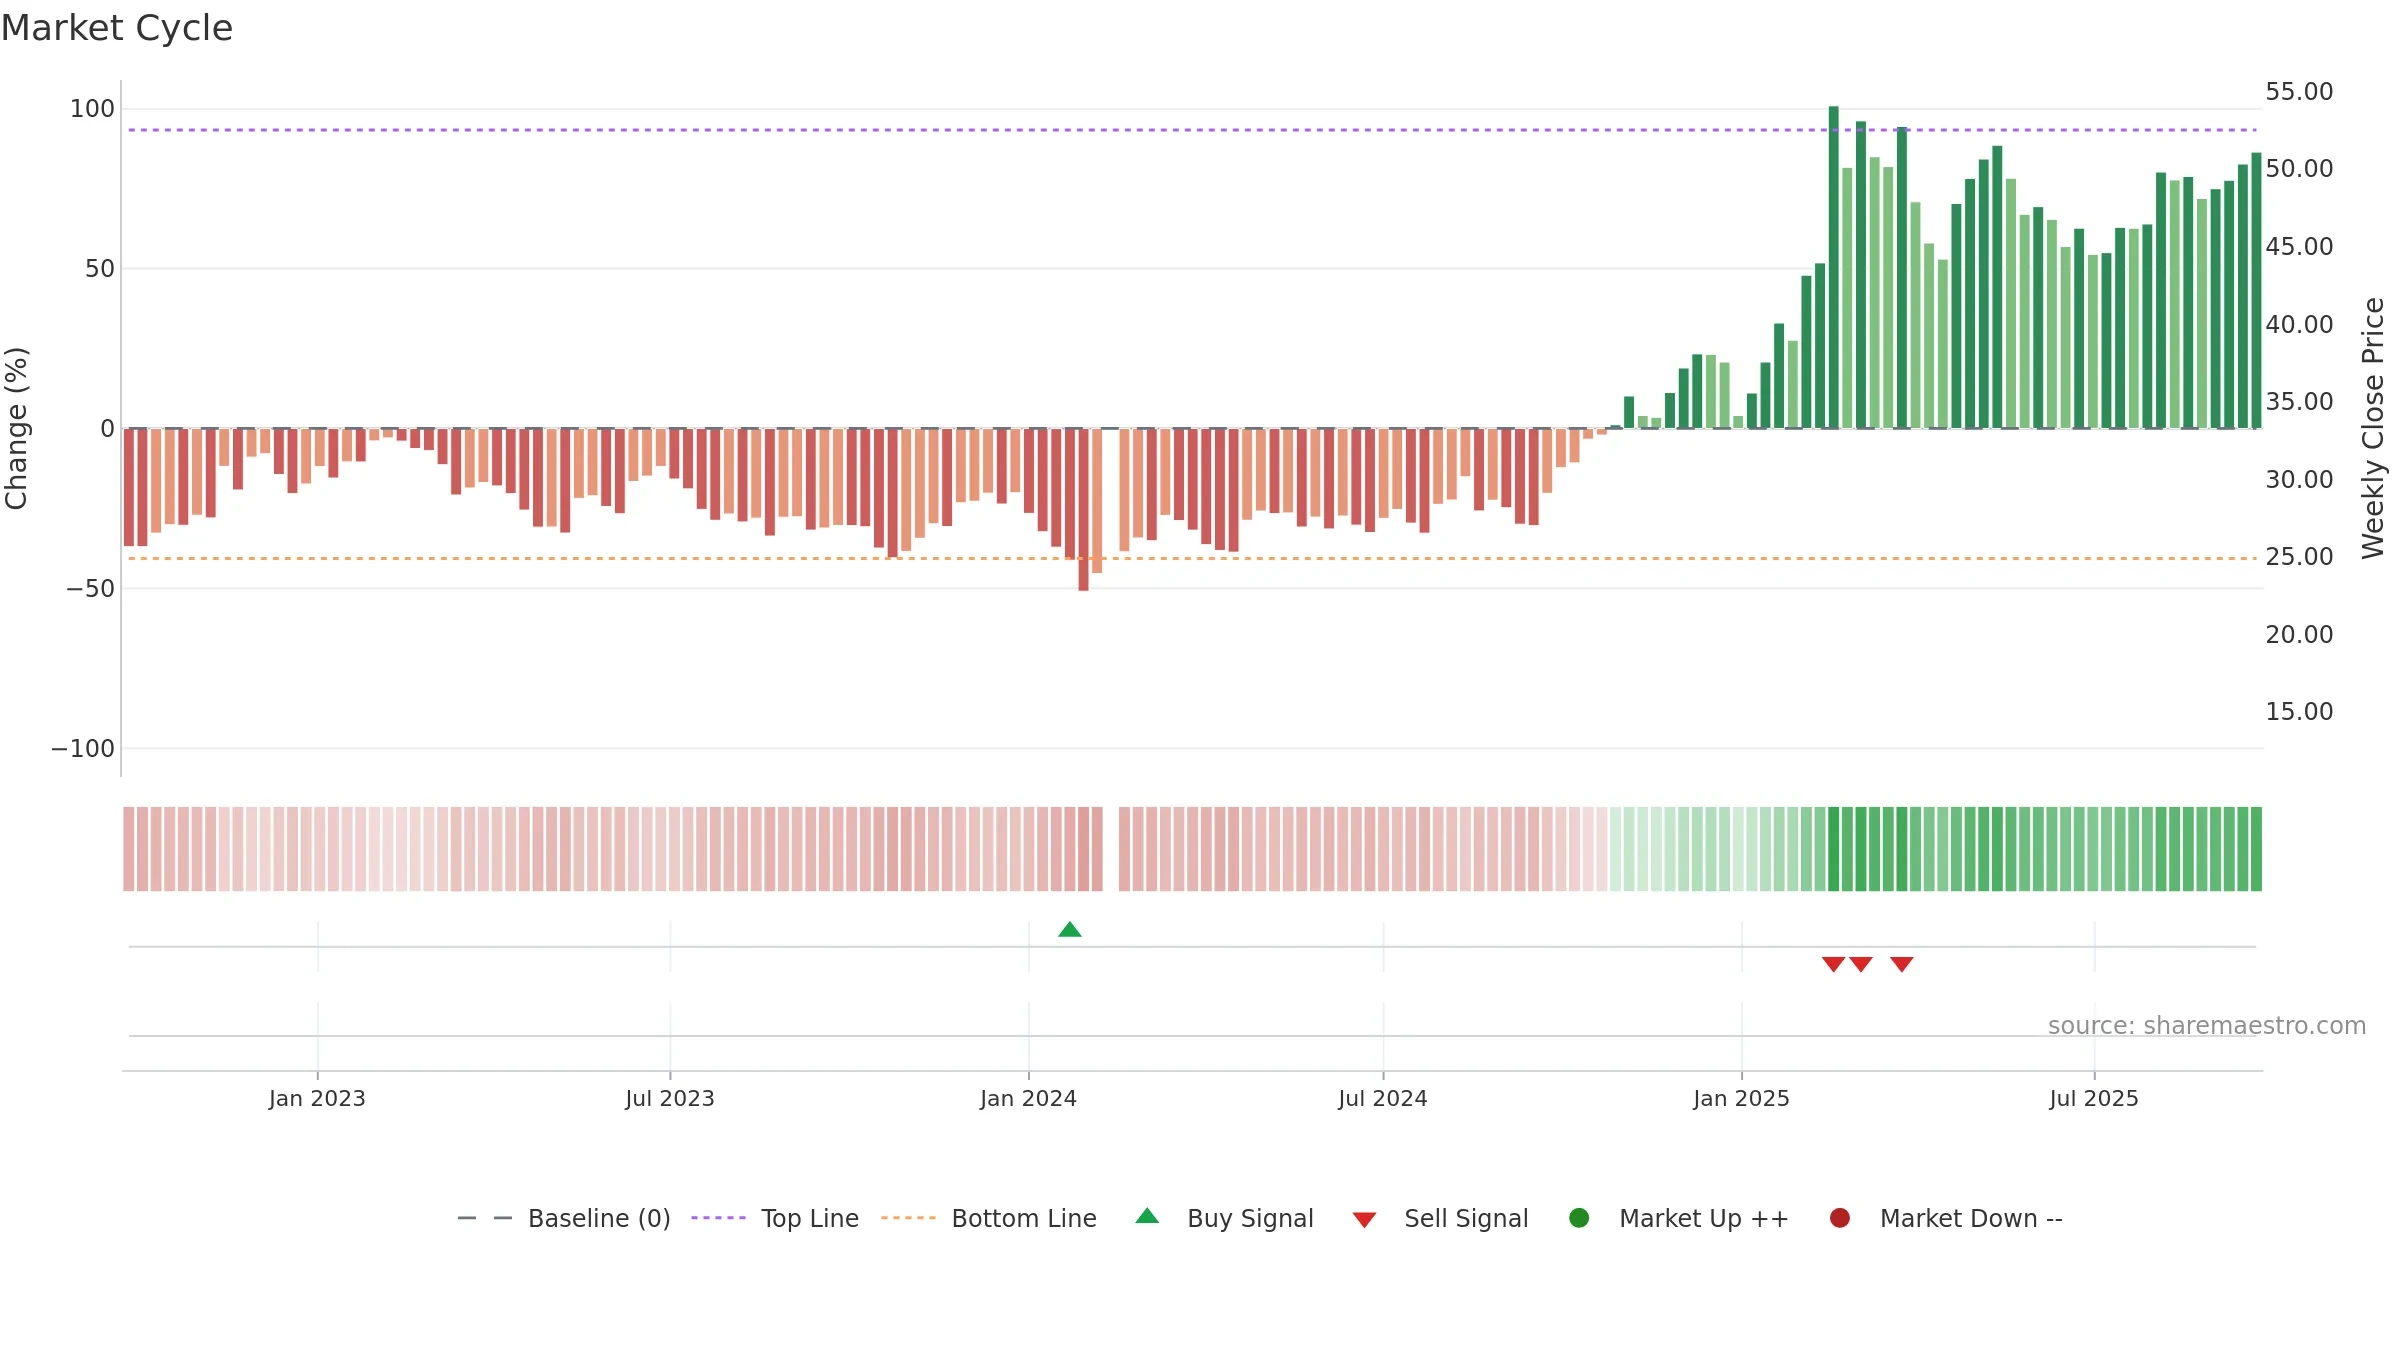
Task: Click the dark red circle legend icon
Action: tap(1839, 1218)
